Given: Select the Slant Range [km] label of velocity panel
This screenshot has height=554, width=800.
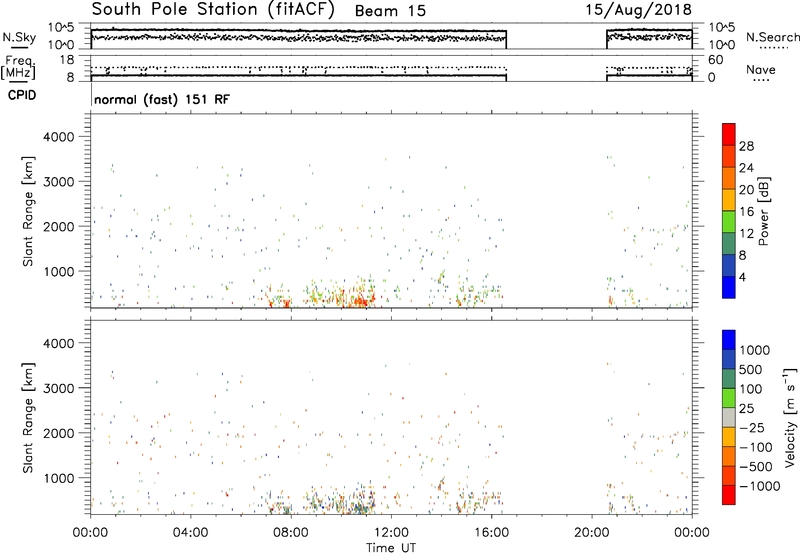Looking at the screenshot, I should [28, 418].
